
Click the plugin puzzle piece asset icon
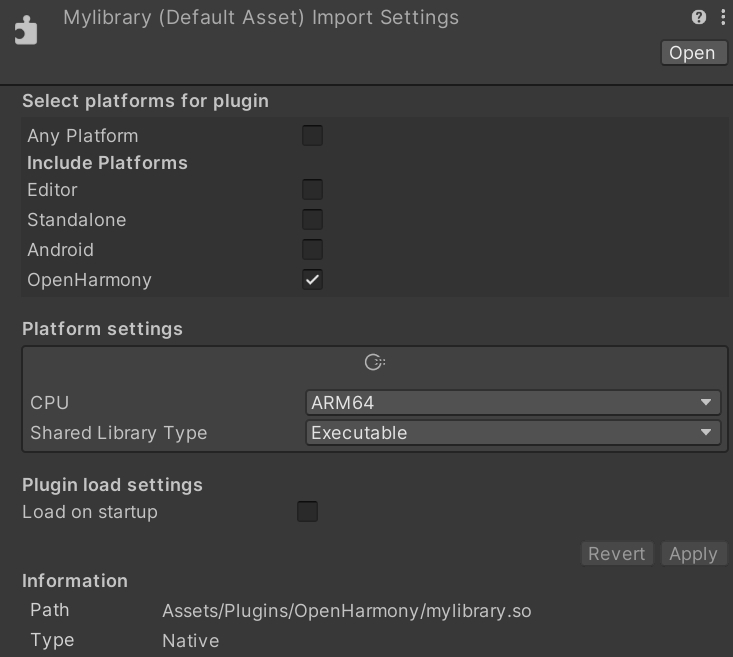point(25,30)
